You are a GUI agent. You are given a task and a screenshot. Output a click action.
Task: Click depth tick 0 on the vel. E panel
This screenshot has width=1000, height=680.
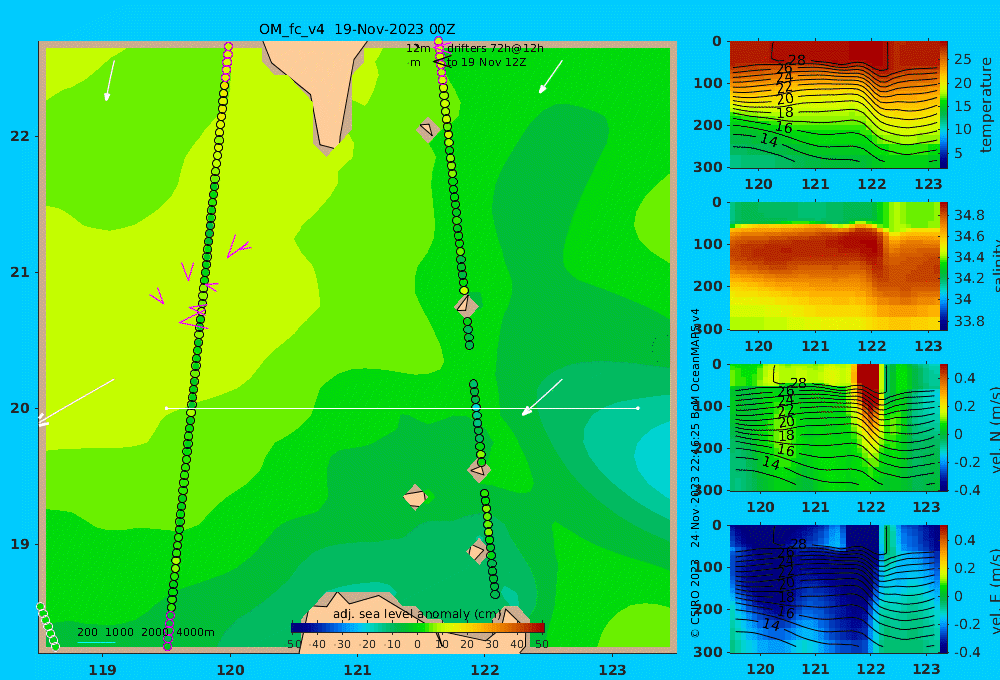[717, 525]
